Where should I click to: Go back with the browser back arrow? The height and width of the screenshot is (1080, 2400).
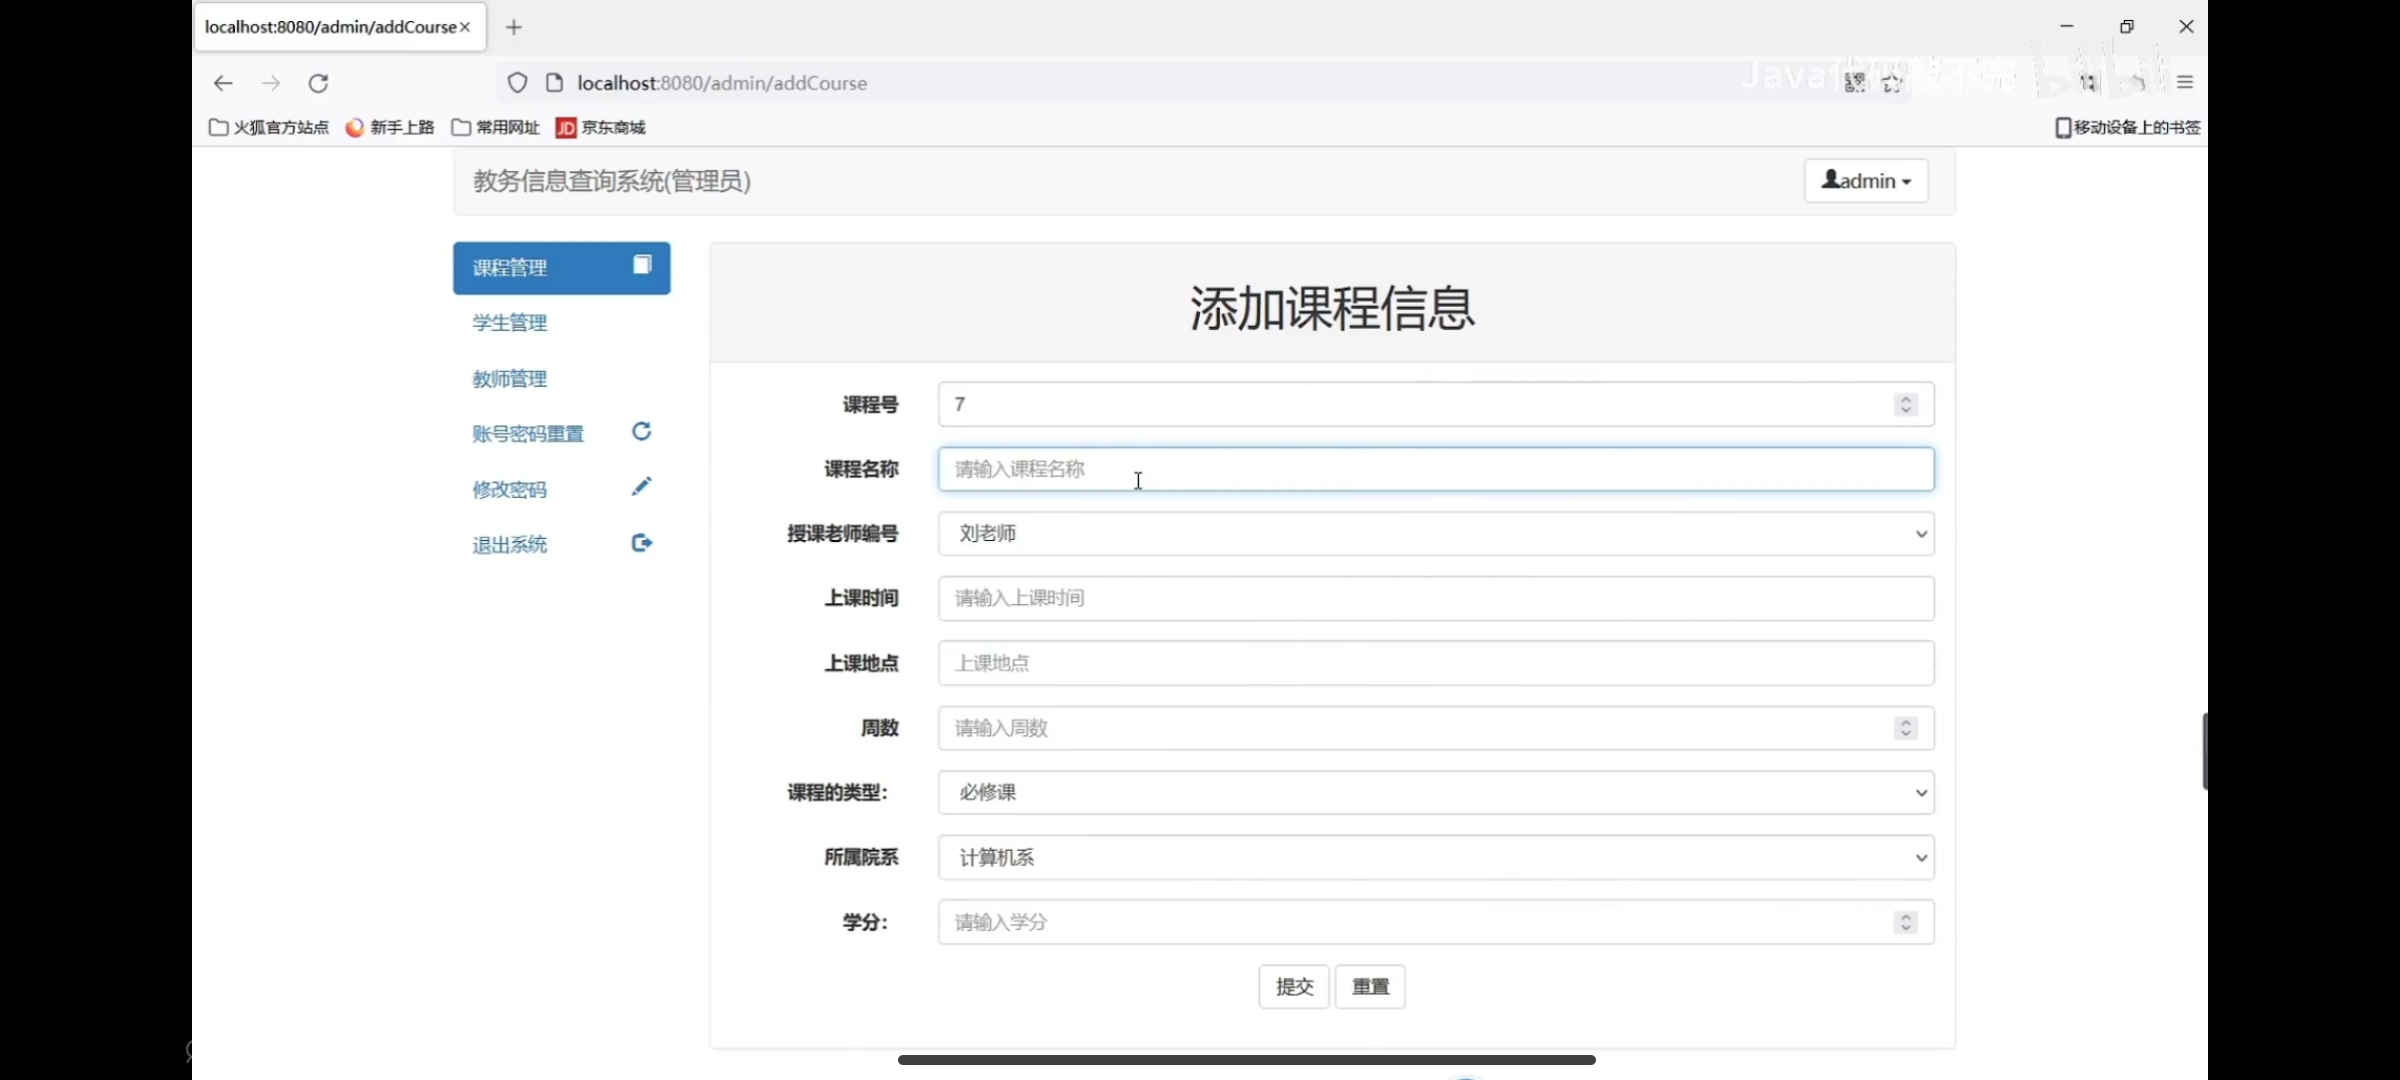(x=223, y=83)
